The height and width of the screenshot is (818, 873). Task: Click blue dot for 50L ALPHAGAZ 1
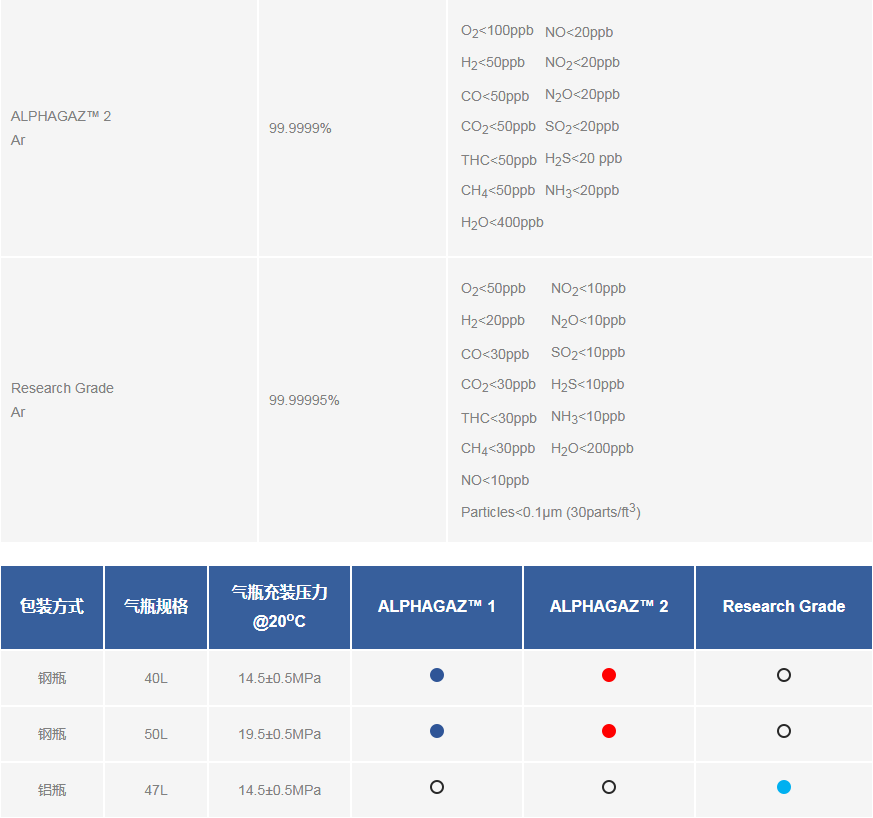437,731
